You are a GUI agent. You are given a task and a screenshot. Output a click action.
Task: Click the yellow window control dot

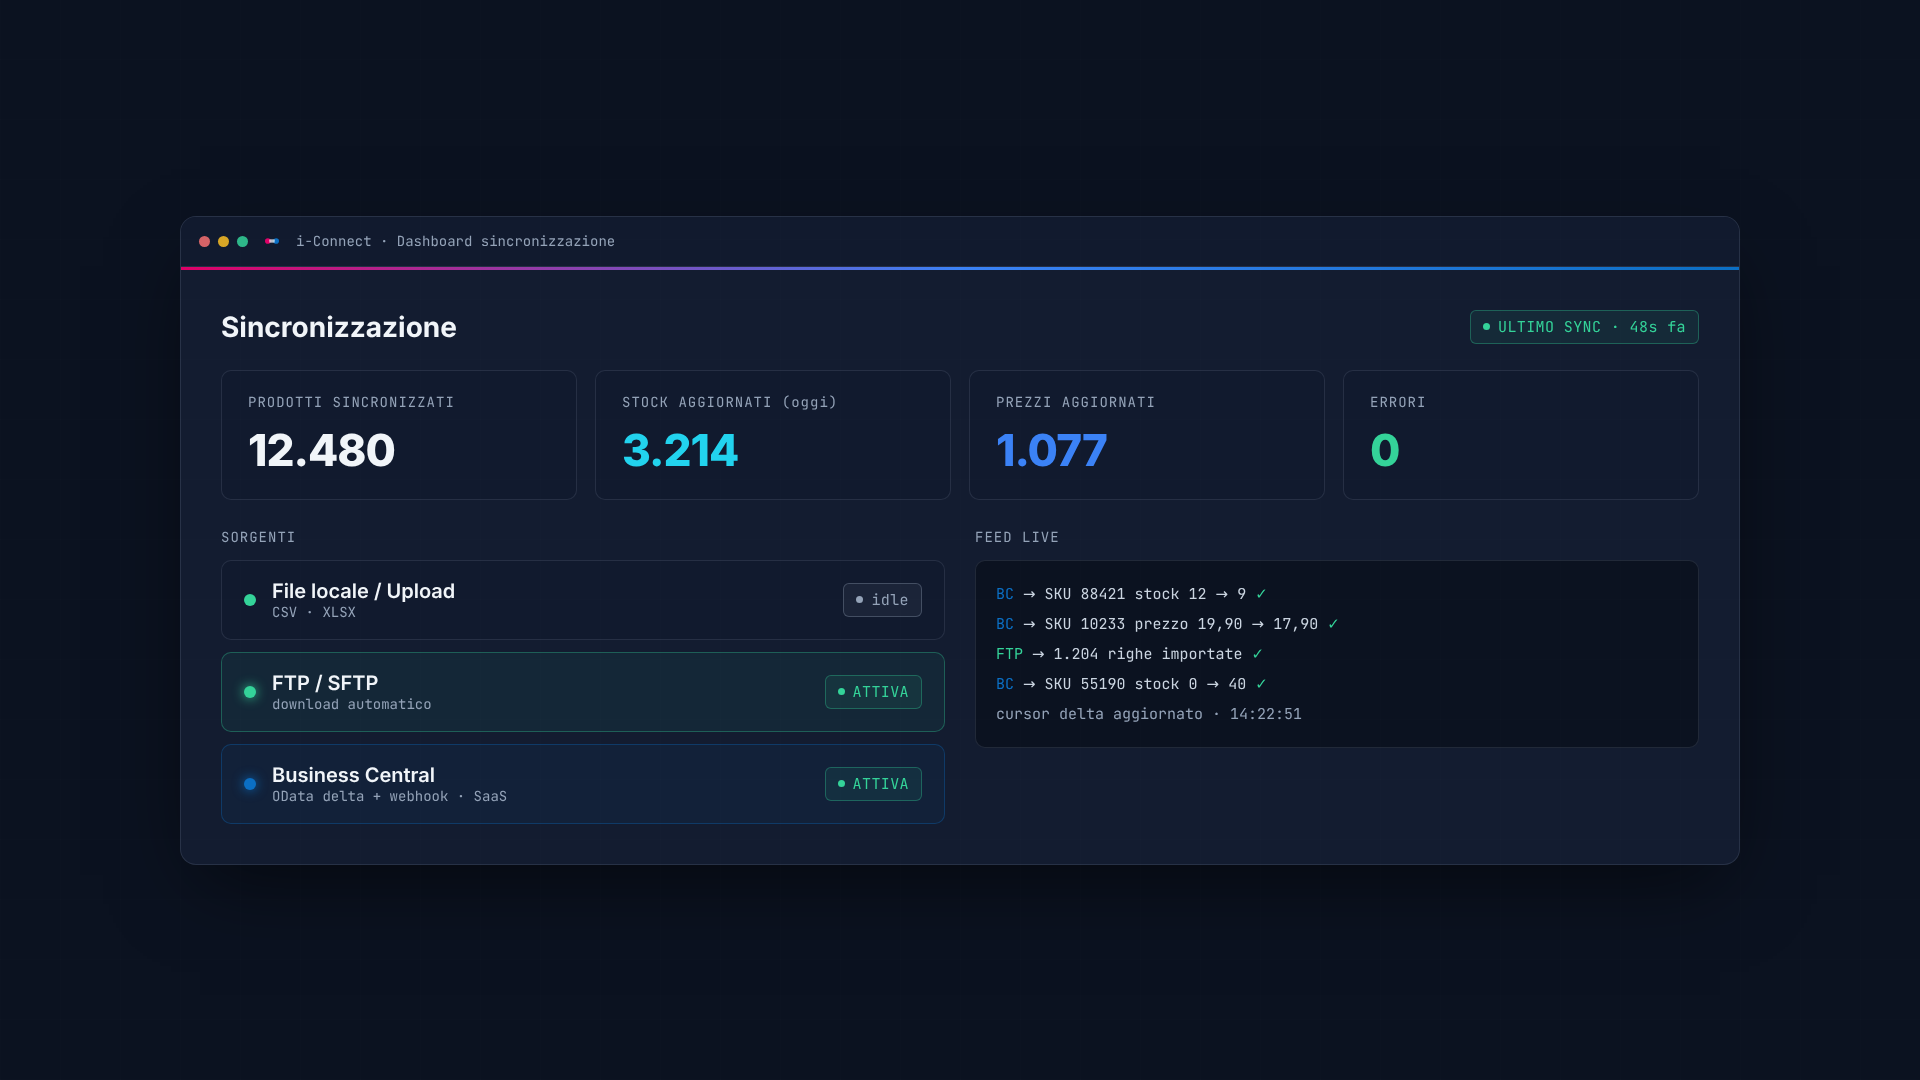click(x=223, y=241)
